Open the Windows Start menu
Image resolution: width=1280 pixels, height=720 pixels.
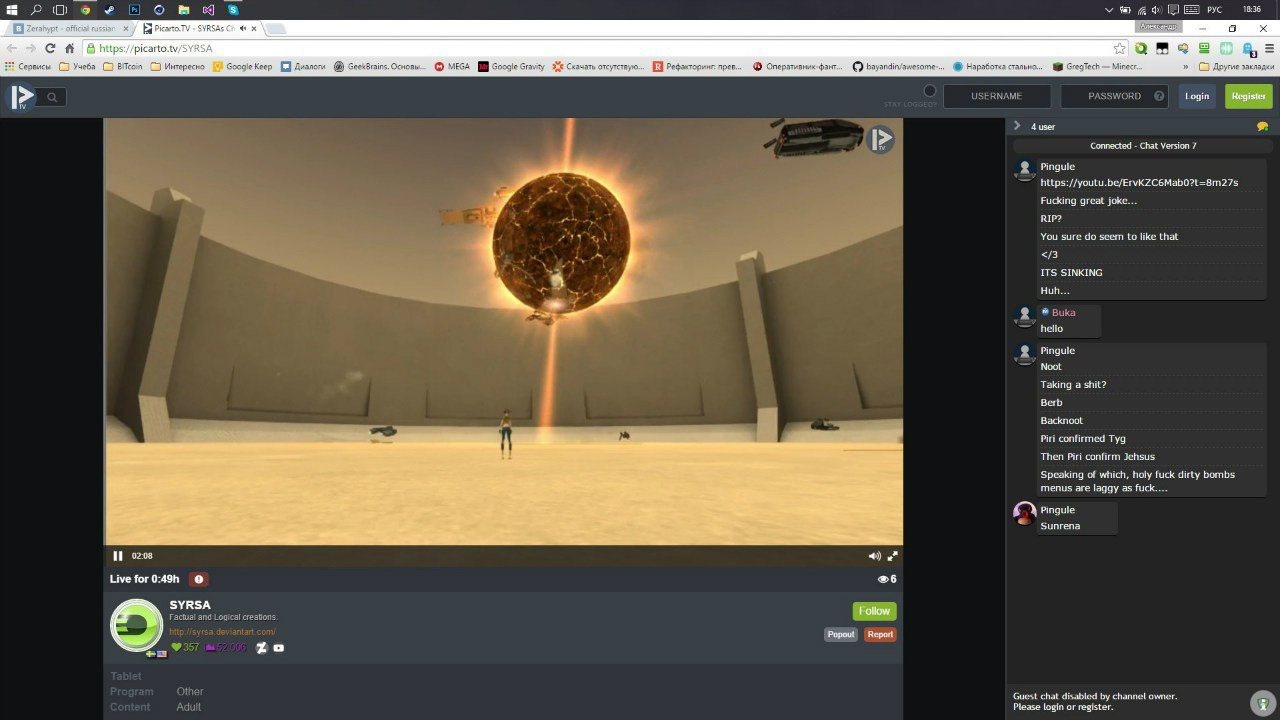[x=13, y=9]
